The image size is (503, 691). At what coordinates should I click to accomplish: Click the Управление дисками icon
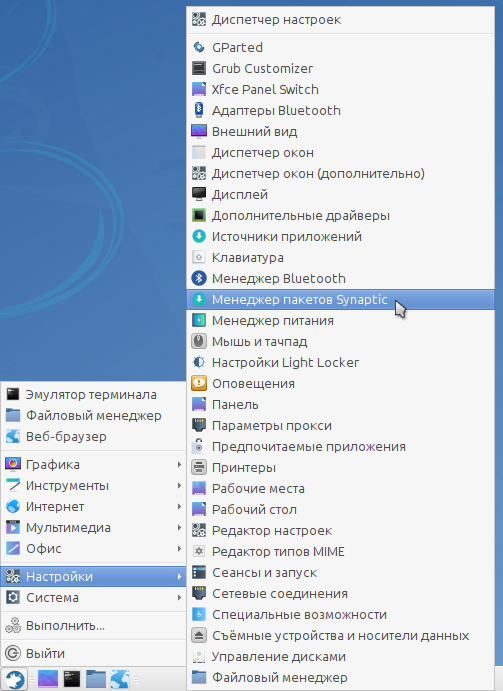pos(199,657)
